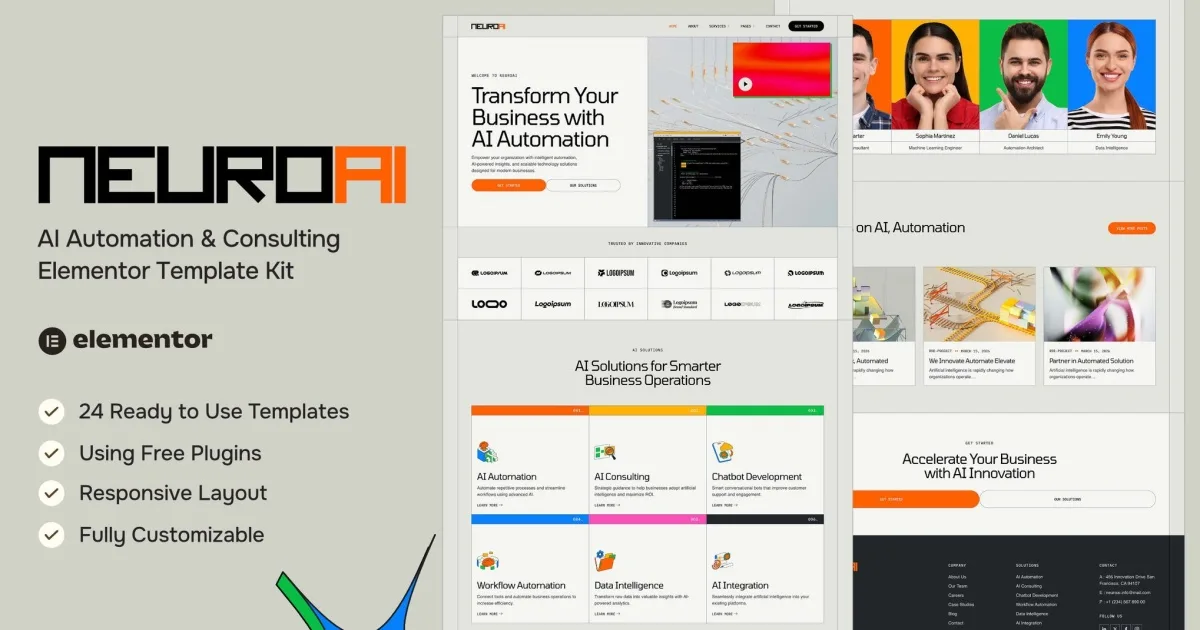Click Learn More under AI Consulting
This screenshot has width=1200, height=630.
pyautogui.click(x=607, y=505)
